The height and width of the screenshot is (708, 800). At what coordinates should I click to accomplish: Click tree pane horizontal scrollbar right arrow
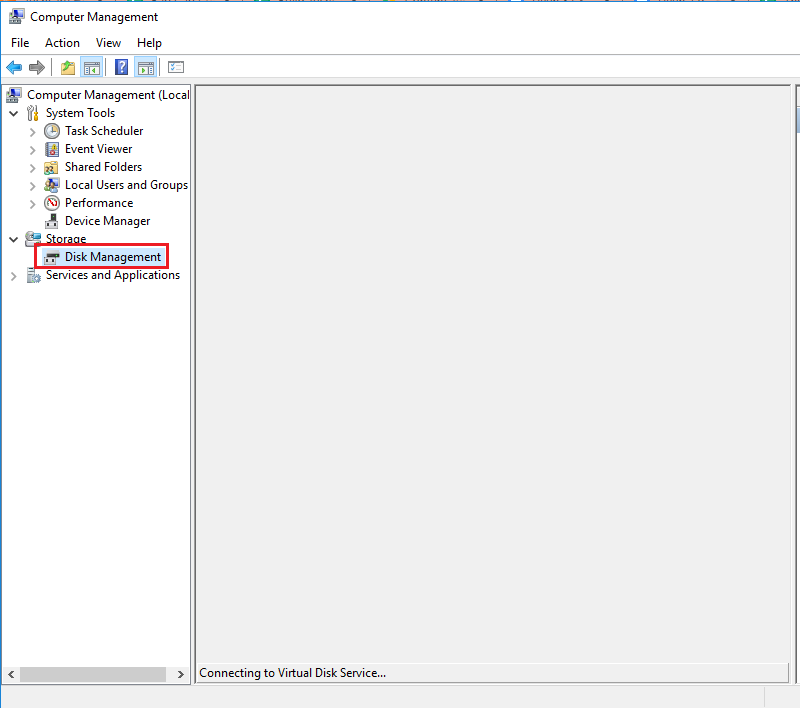point(181,675)
